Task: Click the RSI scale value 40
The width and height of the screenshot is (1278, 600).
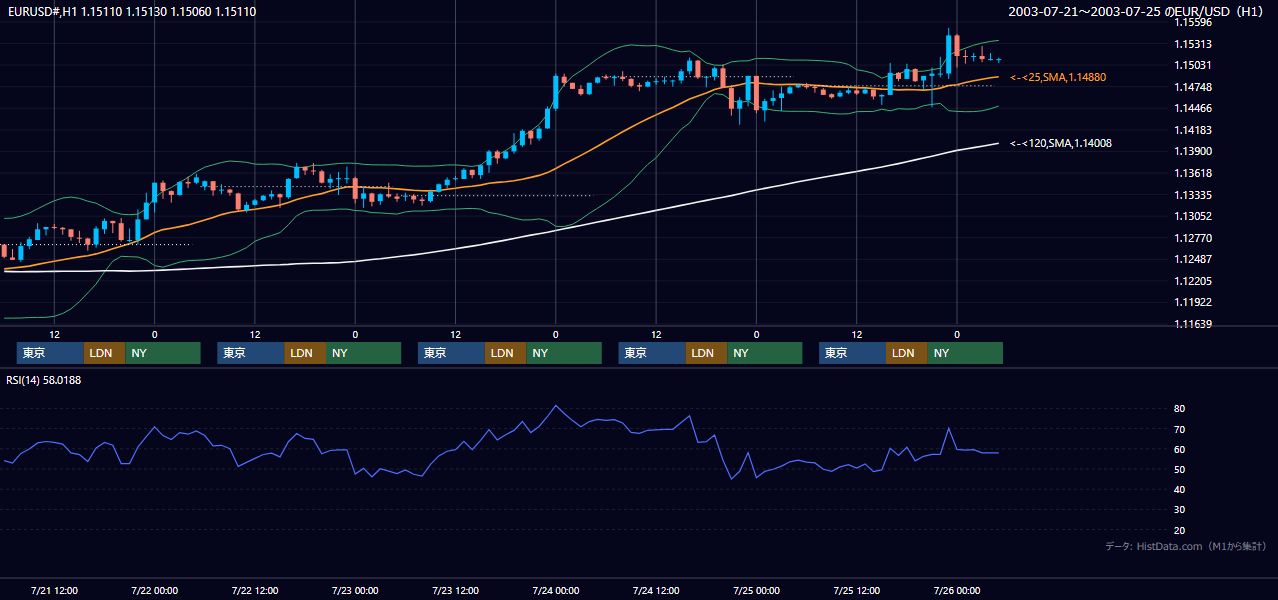Action: 1179,489
